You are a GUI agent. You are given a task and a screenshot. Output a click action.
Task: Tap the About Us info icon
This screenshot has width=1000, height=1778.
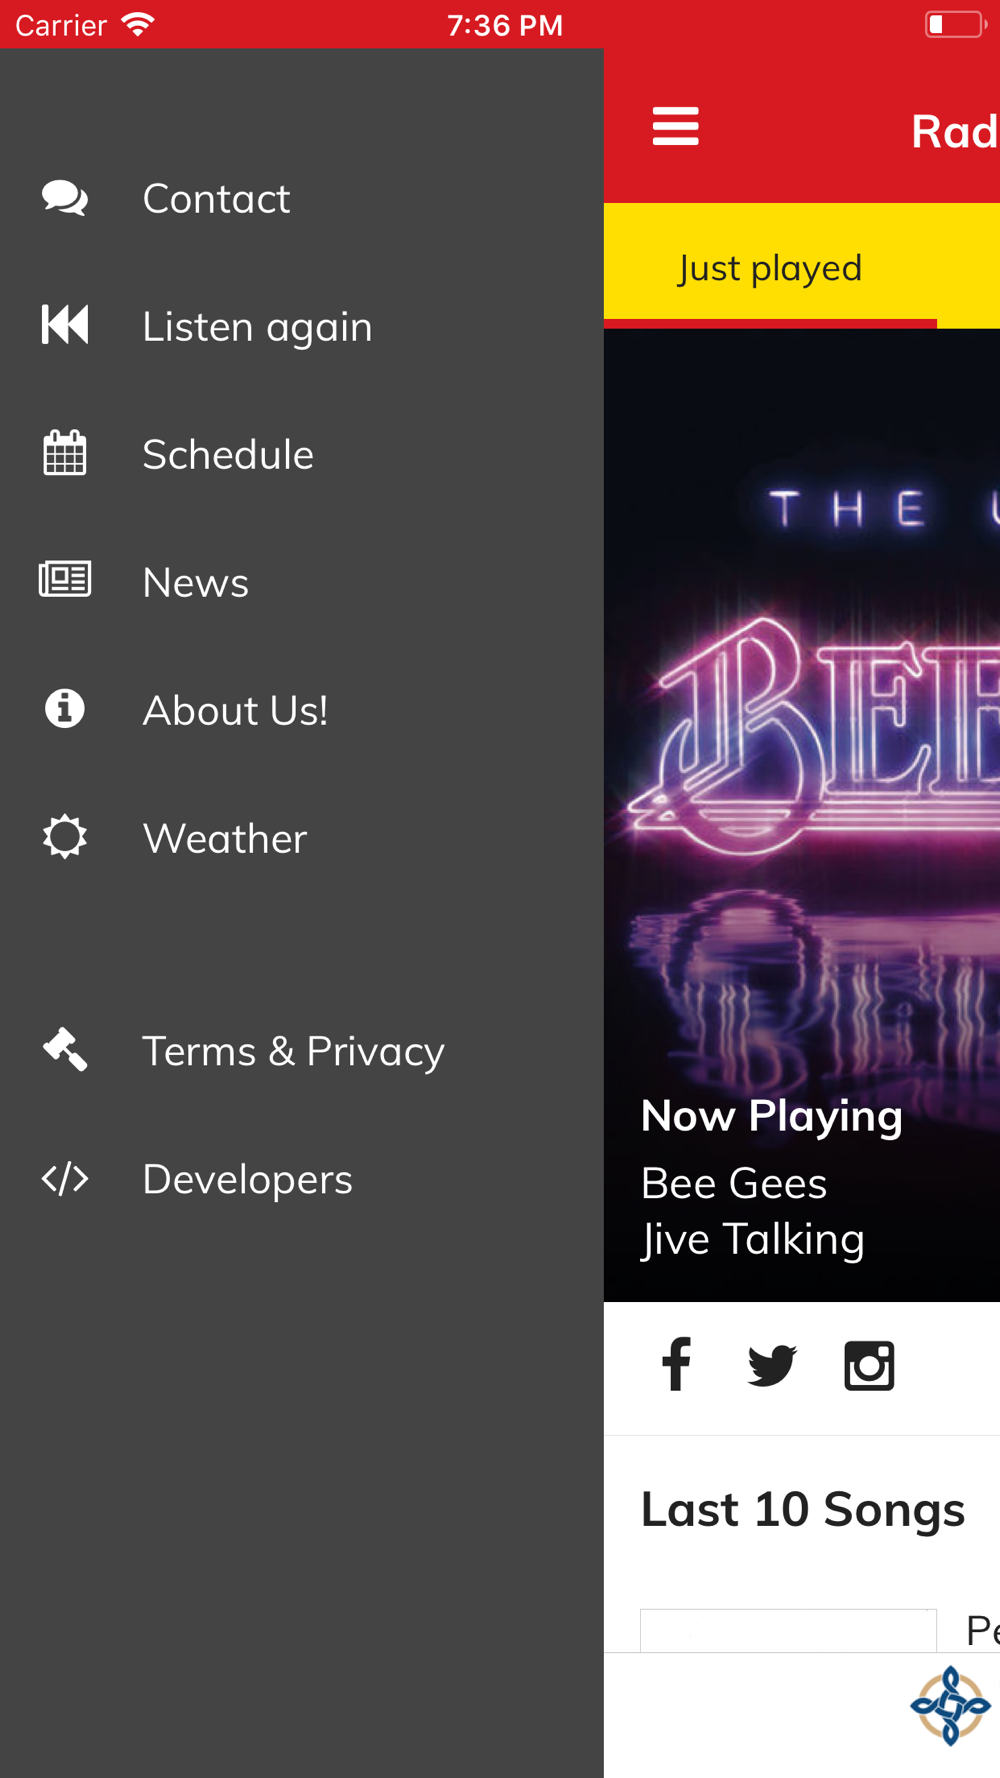coord(65,708)
